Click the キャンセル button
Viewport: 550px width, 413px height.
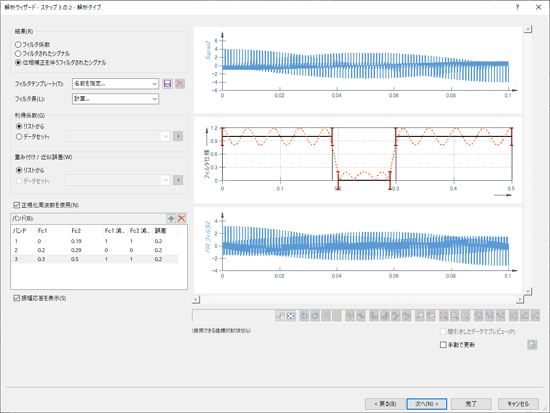(518, 404)
